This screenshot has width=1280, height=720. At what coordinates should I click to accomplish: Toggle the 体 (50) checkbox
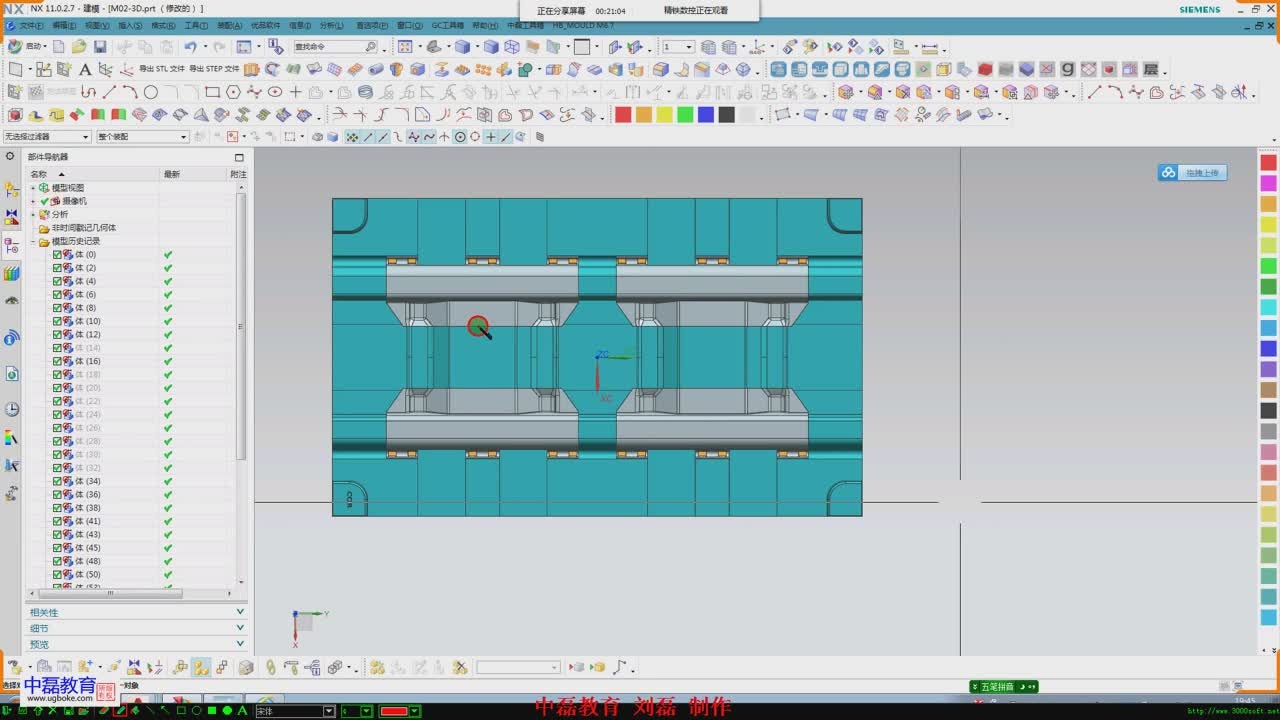57,575
